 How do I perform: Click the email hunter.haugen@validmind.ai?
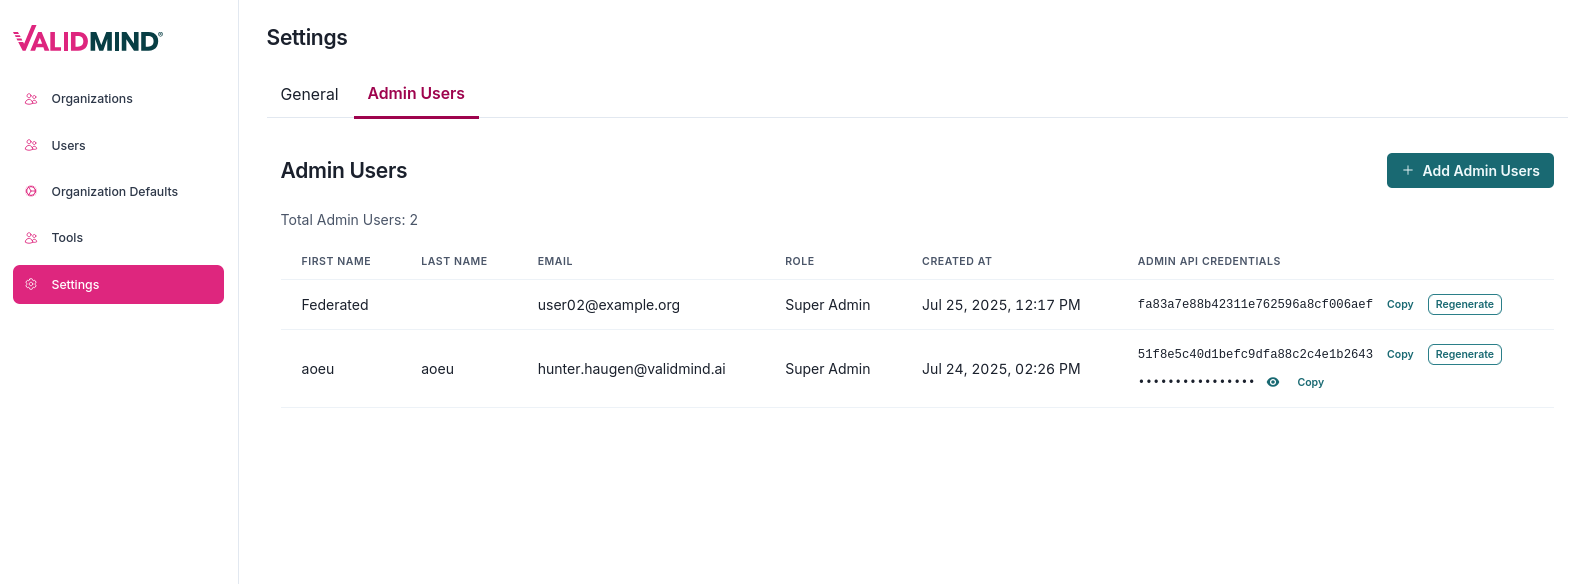[631, 369]
